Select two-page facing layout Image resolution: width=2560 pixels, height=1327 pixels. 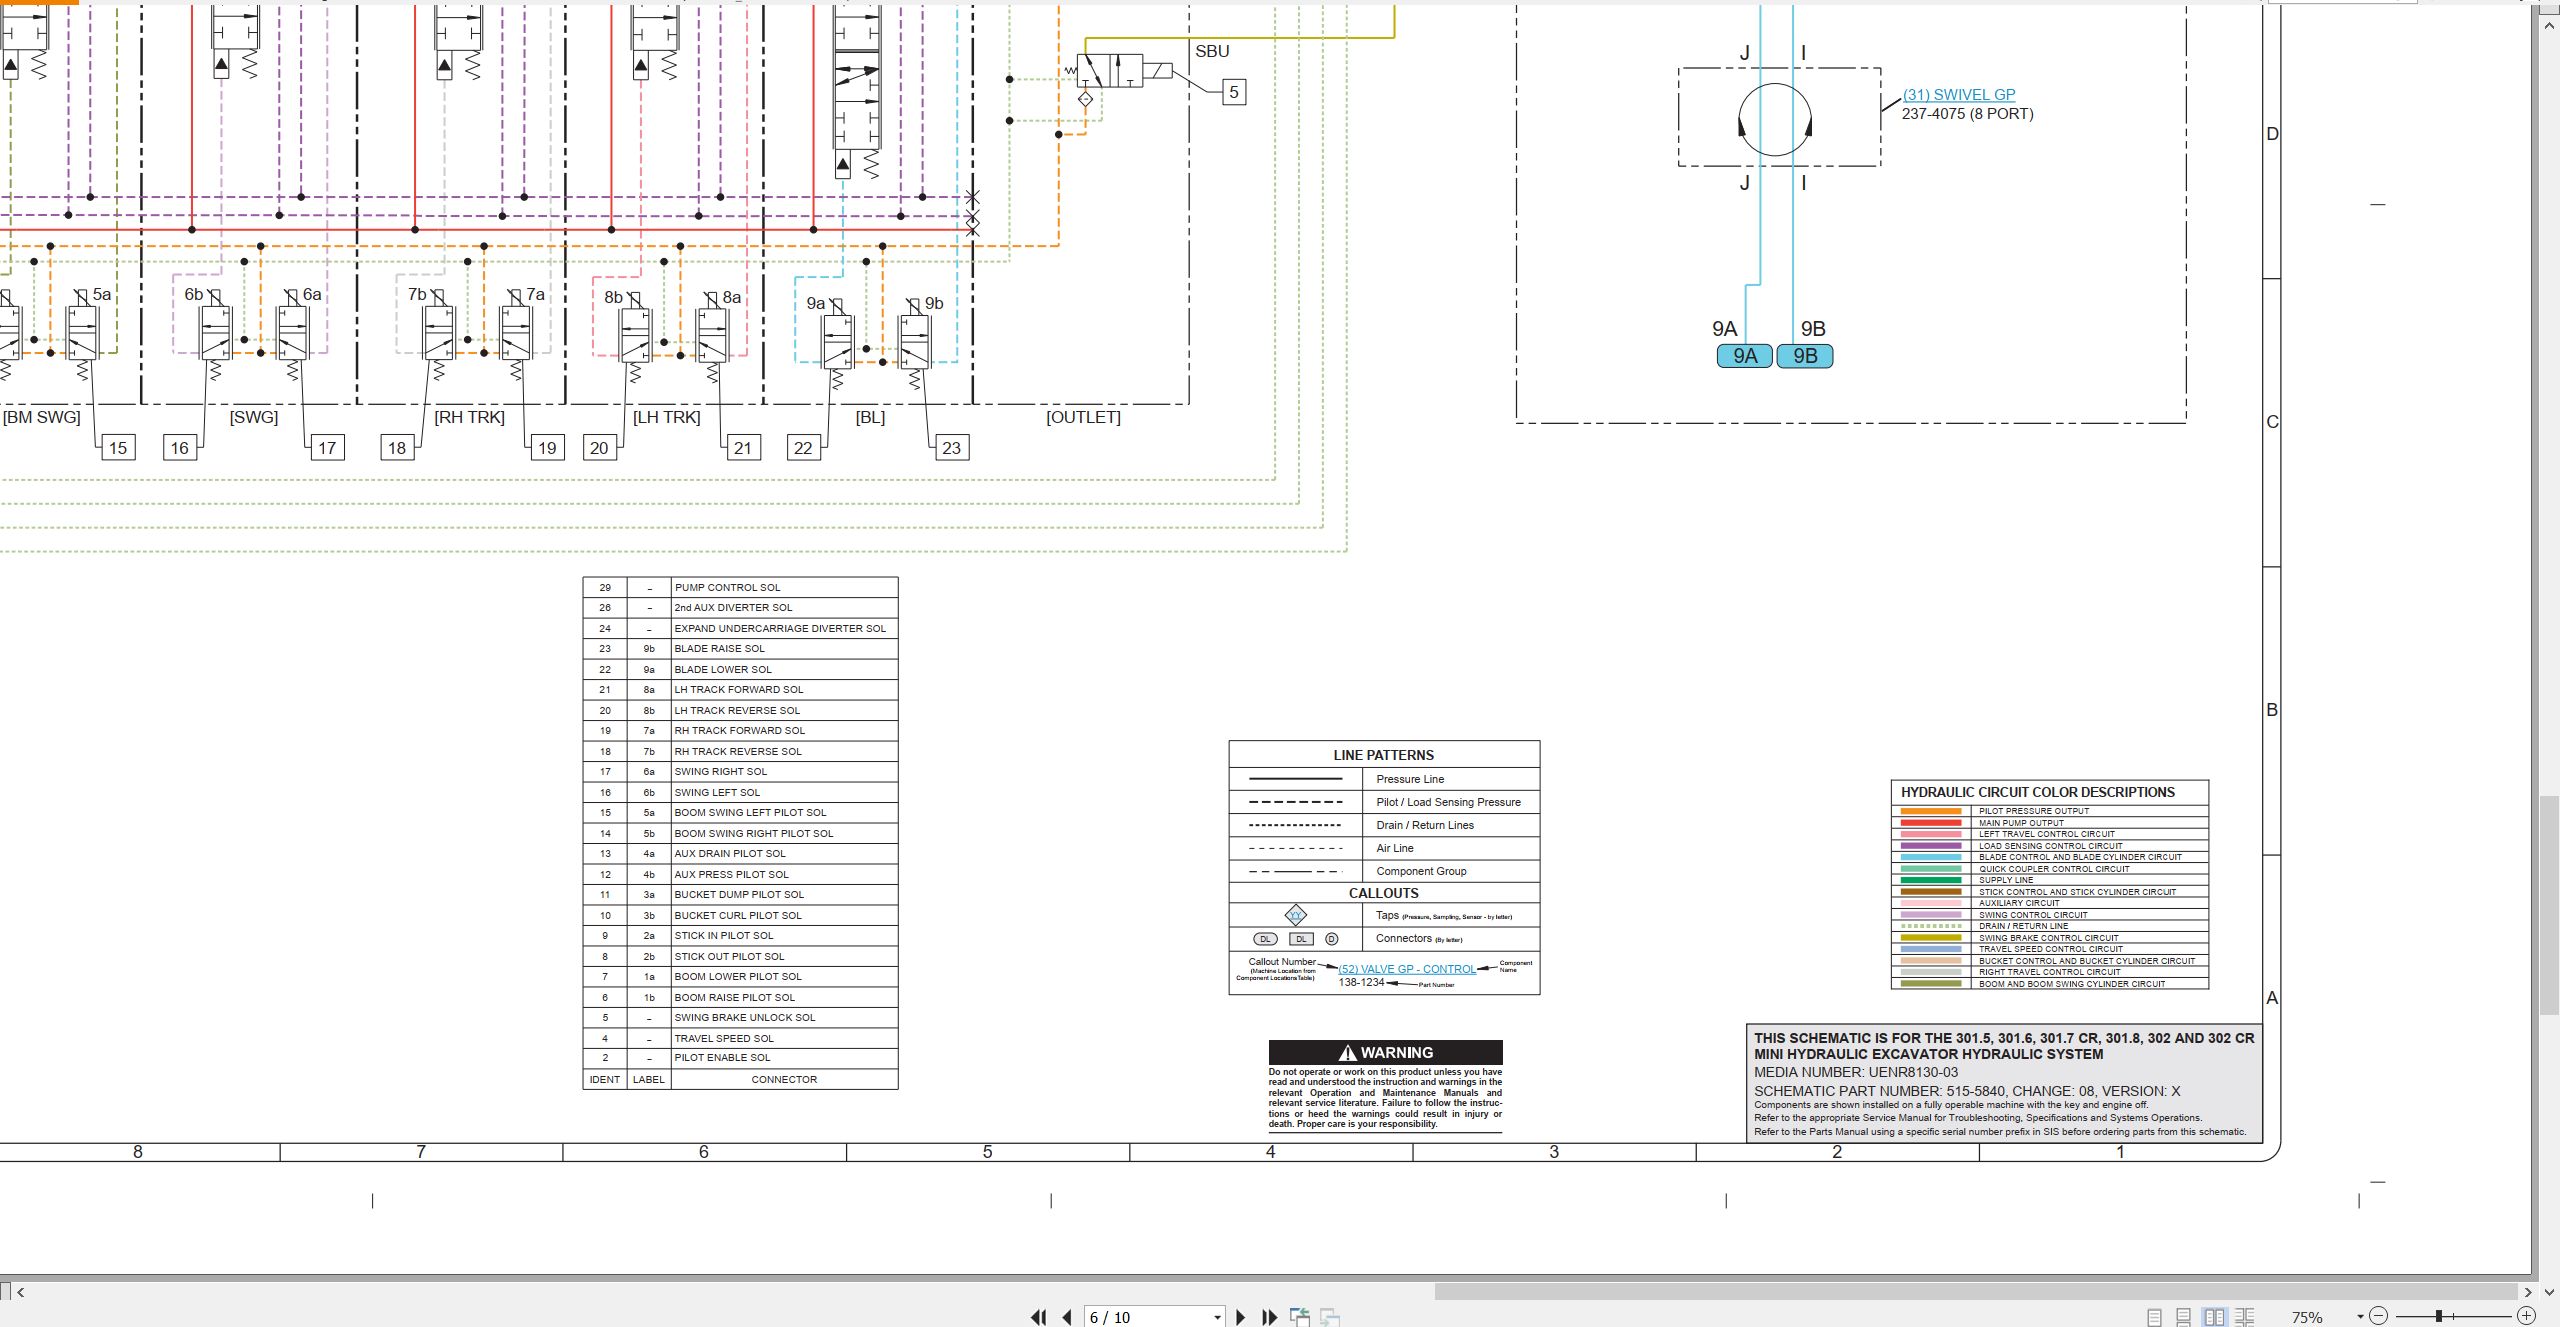2214,1317
